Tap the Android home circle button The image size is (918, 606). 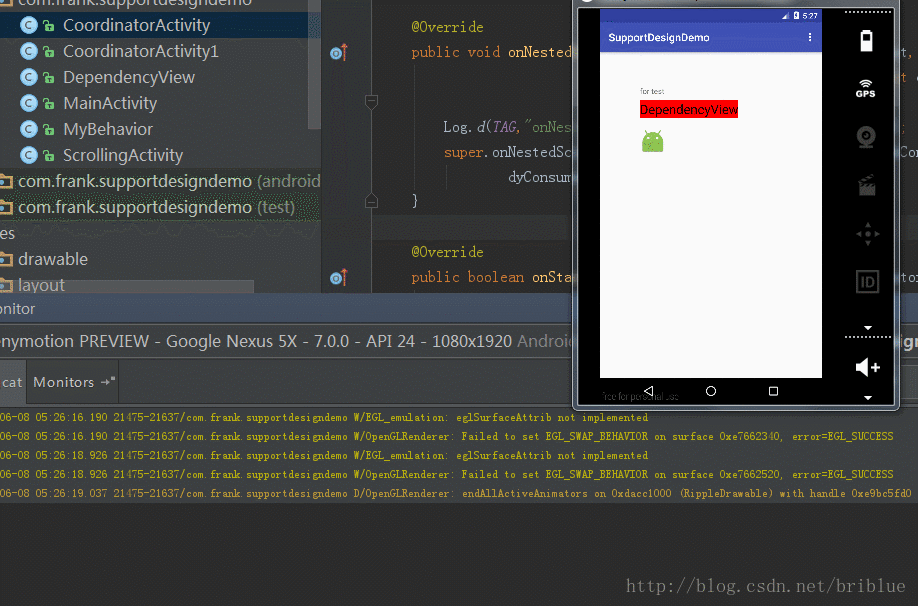pyautogui.click(x=711, y=391)
